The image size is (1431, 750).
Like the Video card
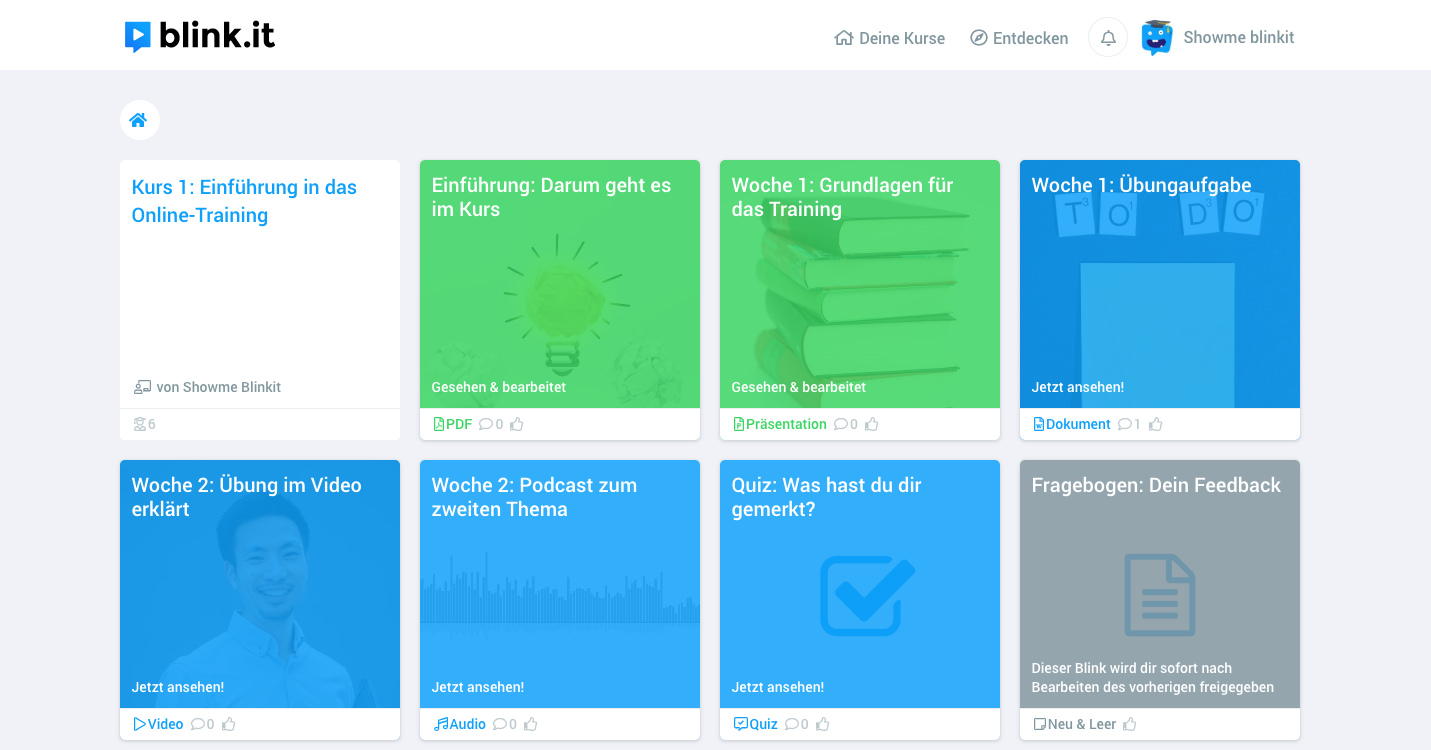[x=229, y=724]
